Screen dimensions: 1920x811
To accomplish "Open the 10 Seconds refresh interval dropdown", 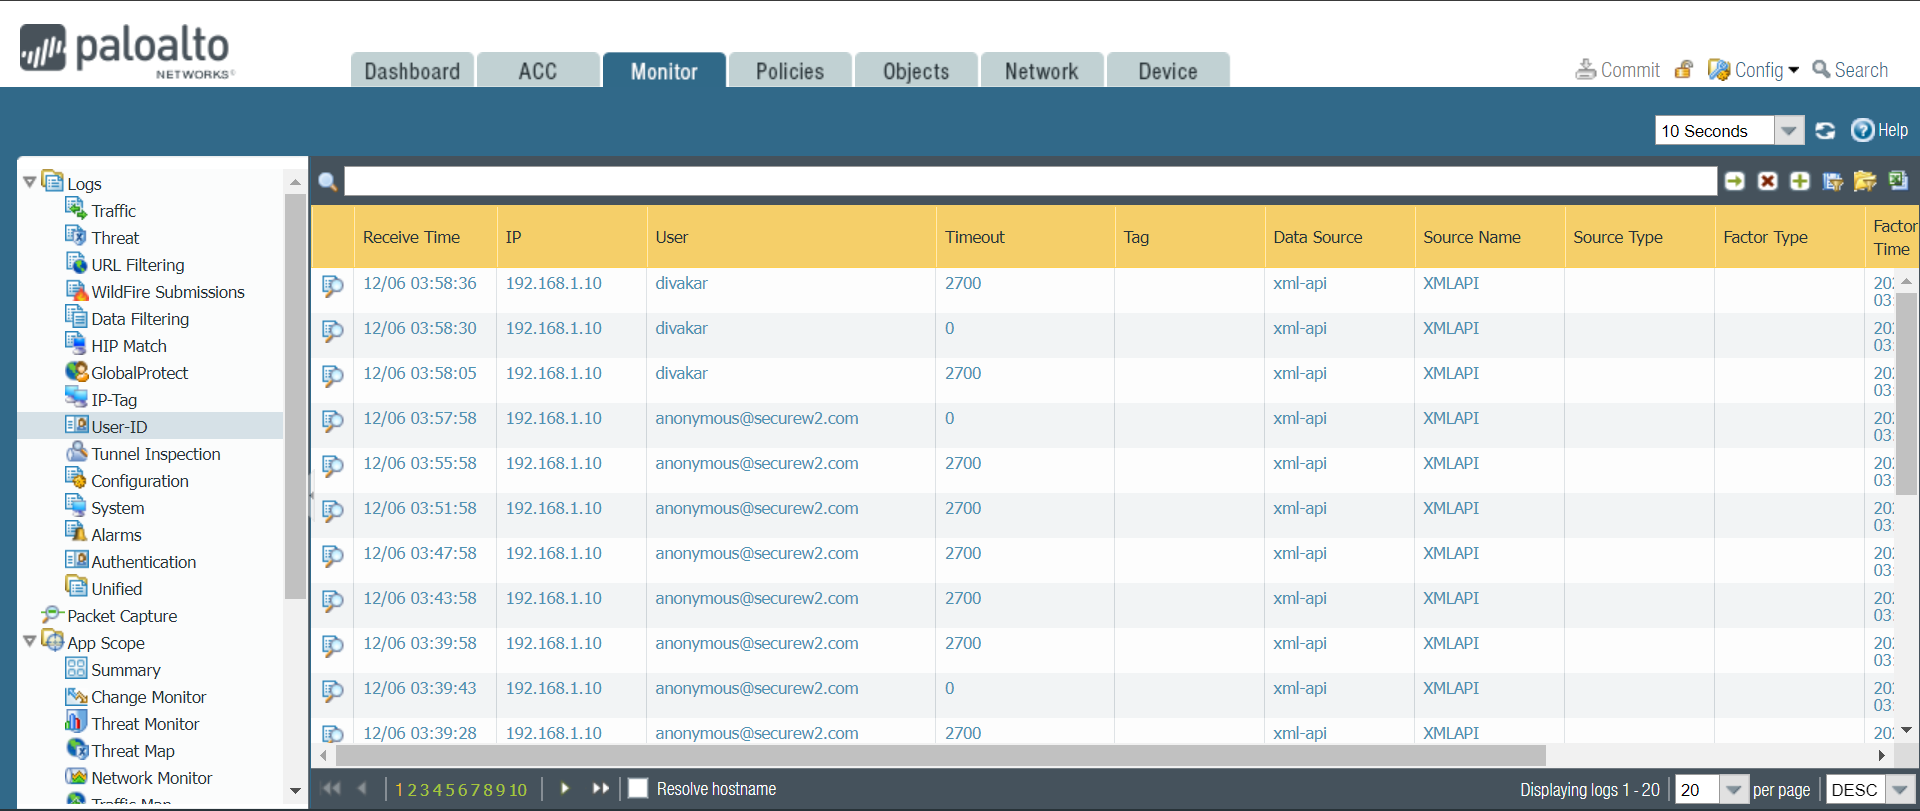I will (1788, 131).
